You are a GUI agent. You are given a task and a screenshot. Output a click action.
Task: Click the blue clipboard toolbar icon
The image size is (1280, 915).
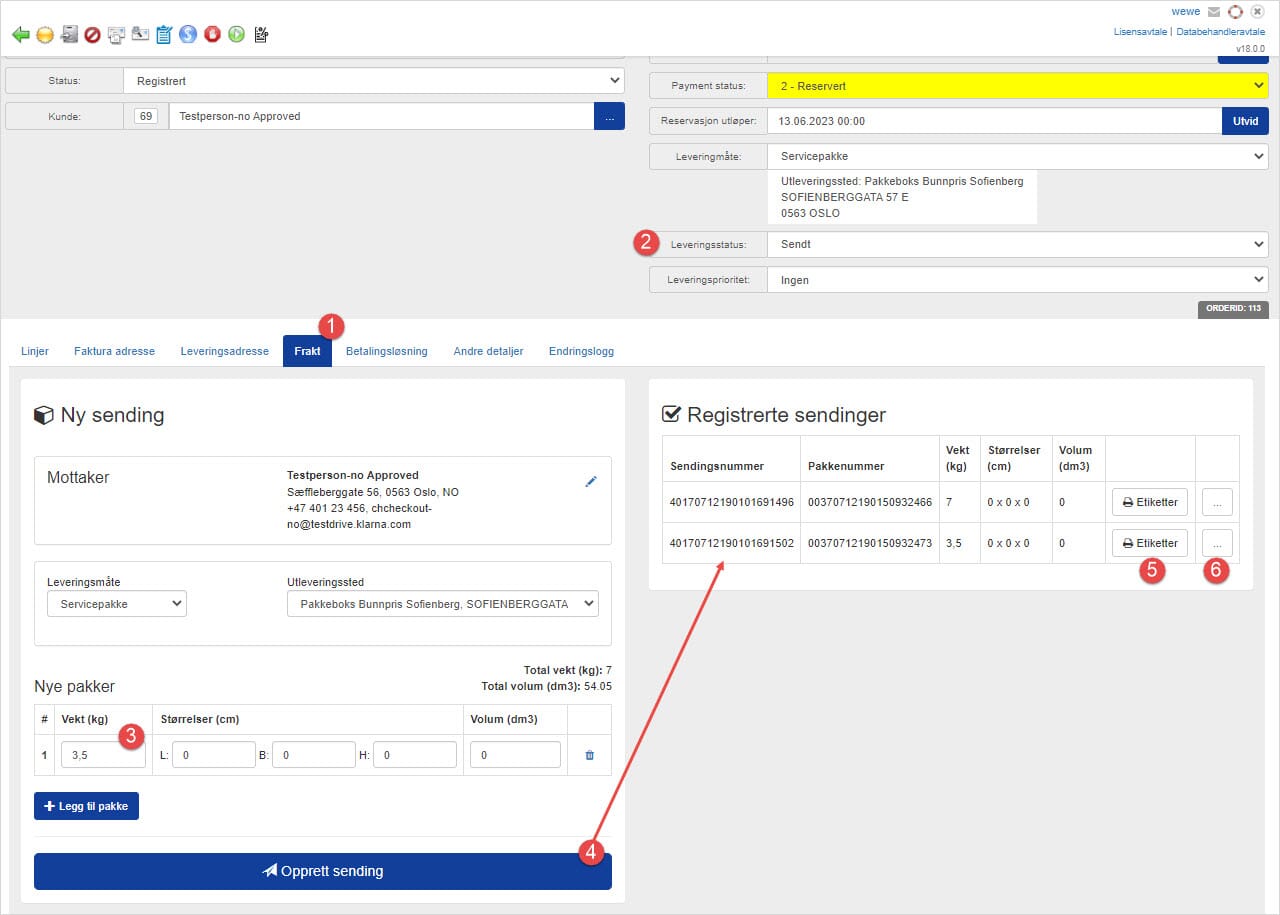164,35
